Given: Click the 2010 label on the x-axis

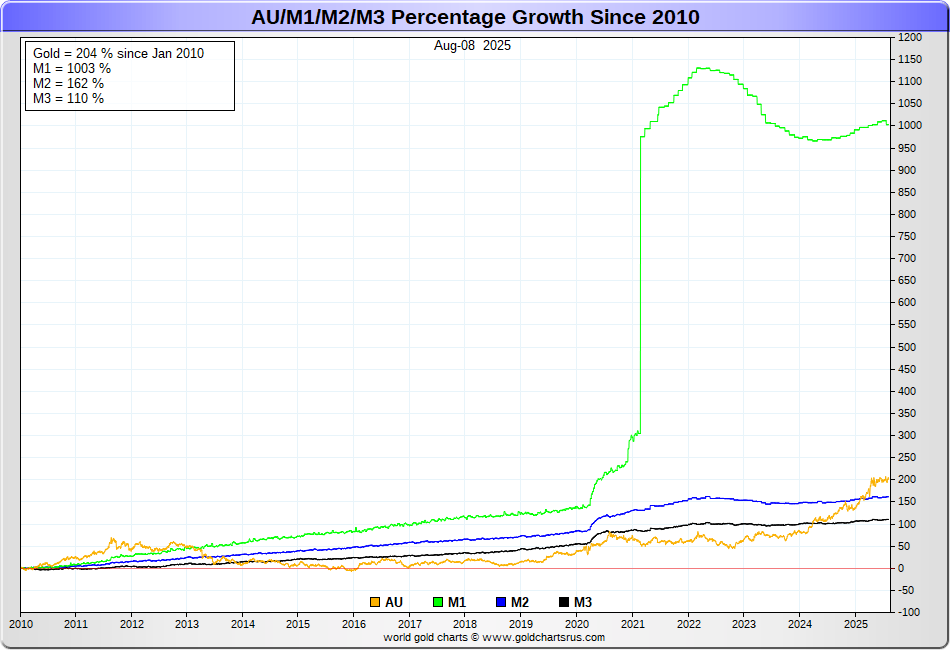Looking at the screenshot, I should (20, 624).
